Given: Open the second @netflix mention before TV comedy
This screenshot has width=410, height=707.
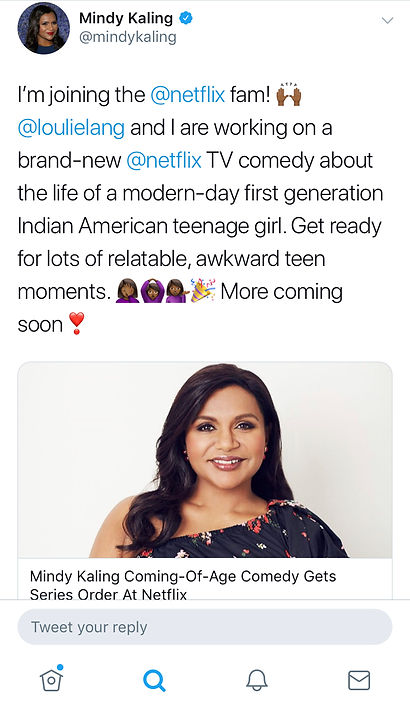Looking at the screenshot, I should click(164, 161).
